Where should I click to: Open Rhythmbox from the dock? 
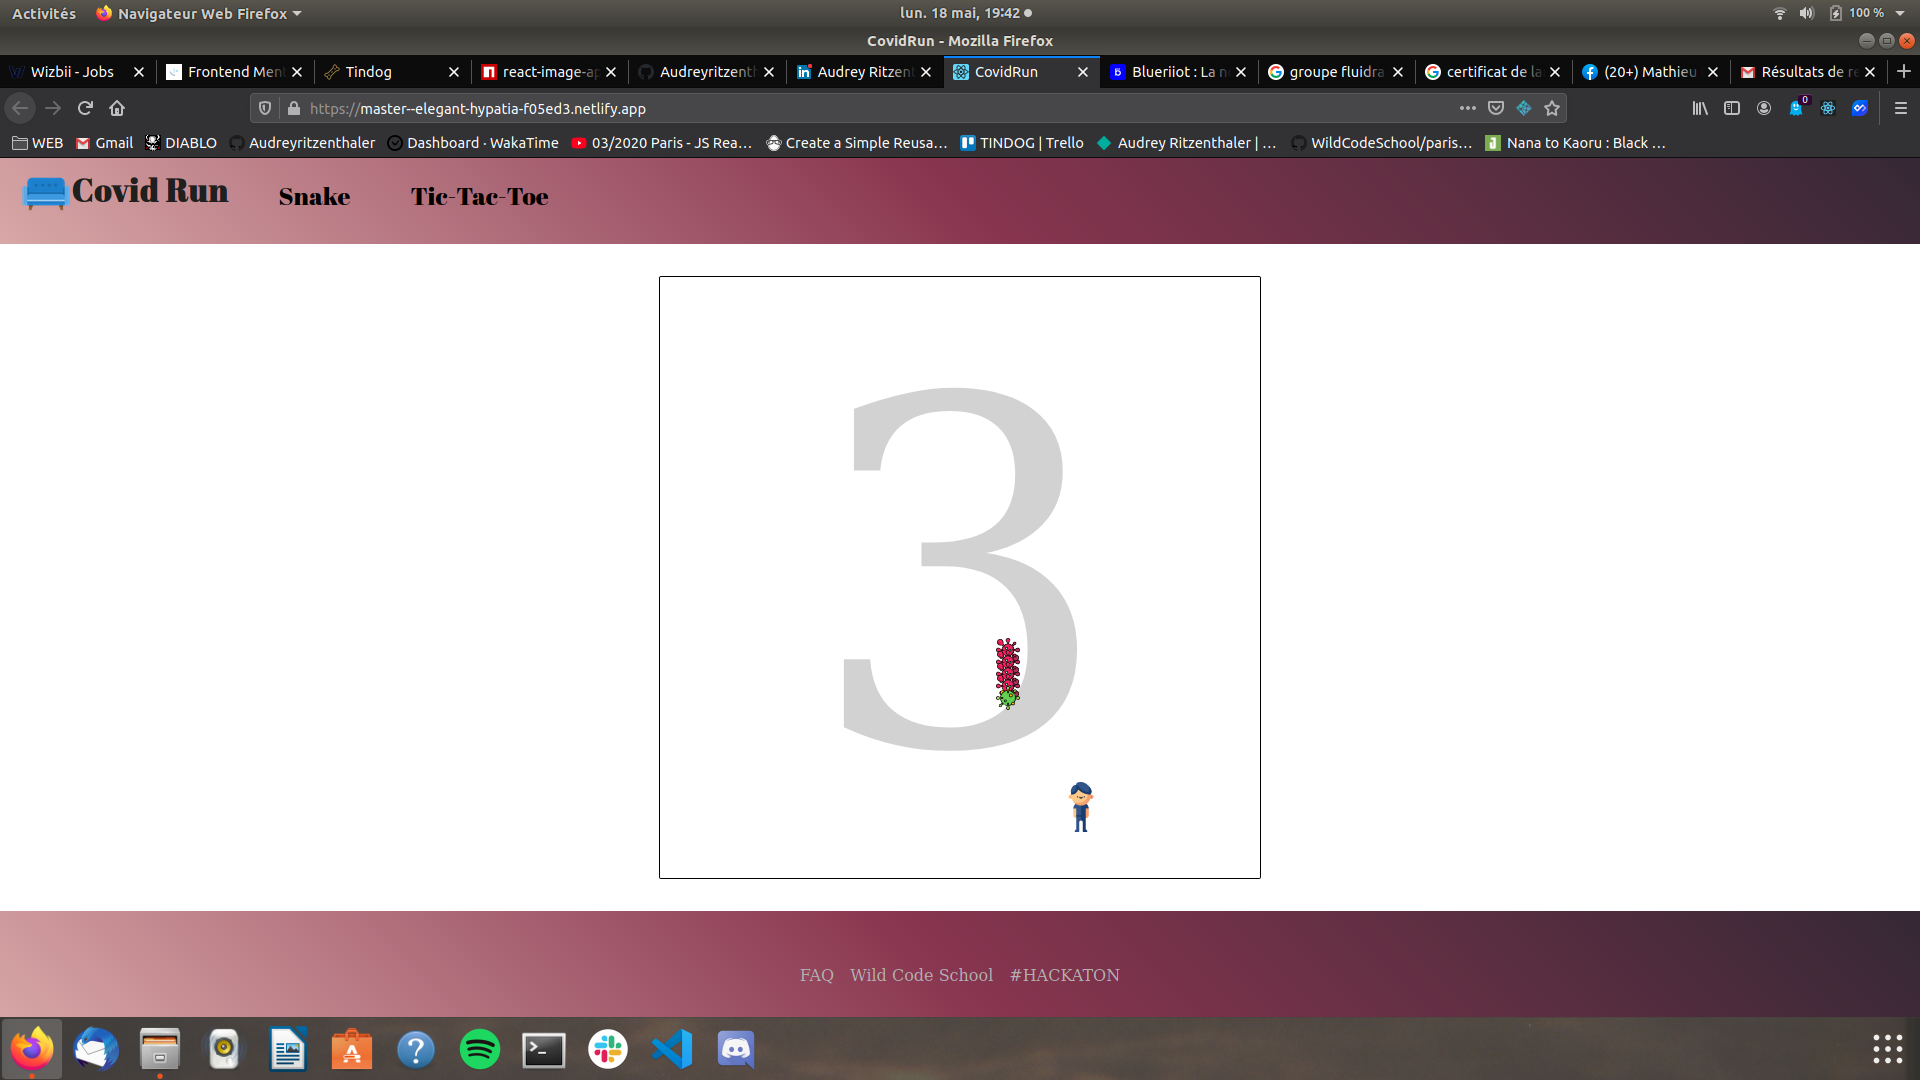click(224, 1049)
